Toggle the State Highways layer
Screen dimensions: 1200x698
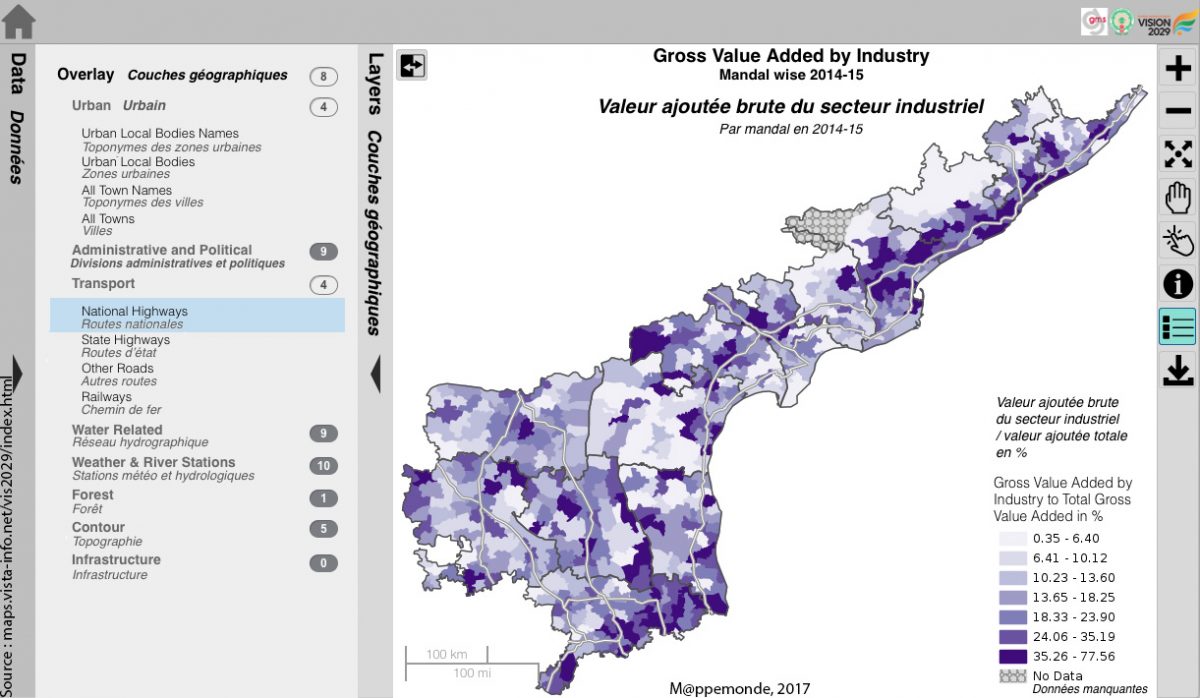point(125,340)
